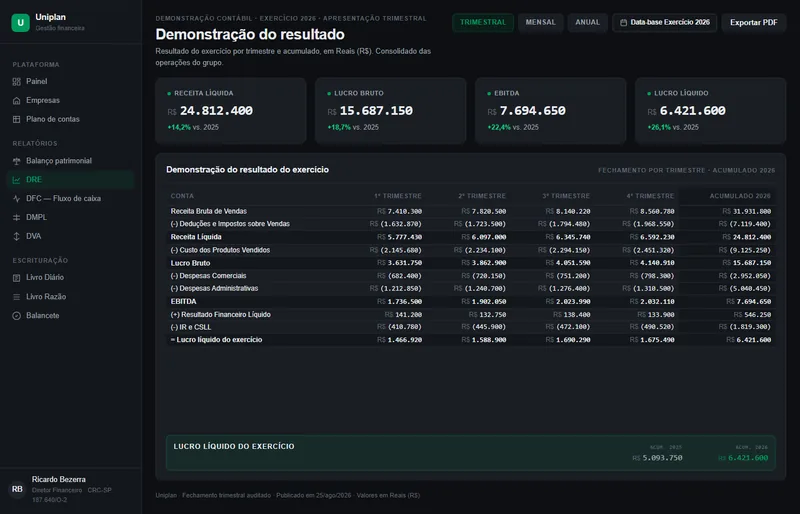800x514 pixels.
Task: Click the 3º Trimestre column header
Action: pos(566,196)
